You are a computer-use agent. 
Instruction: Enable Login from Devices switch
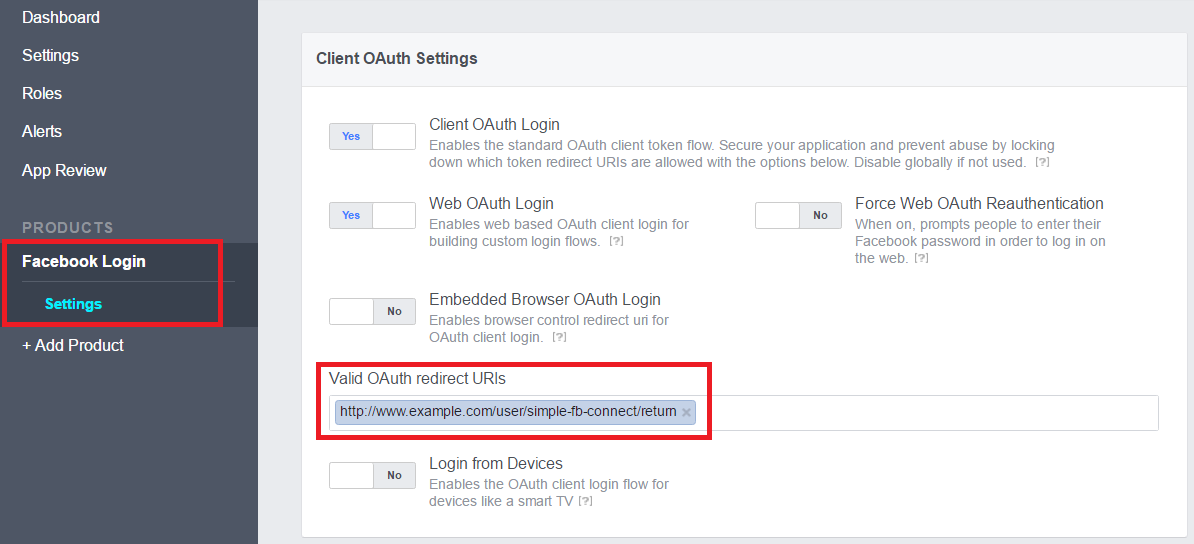pos(372,475)
